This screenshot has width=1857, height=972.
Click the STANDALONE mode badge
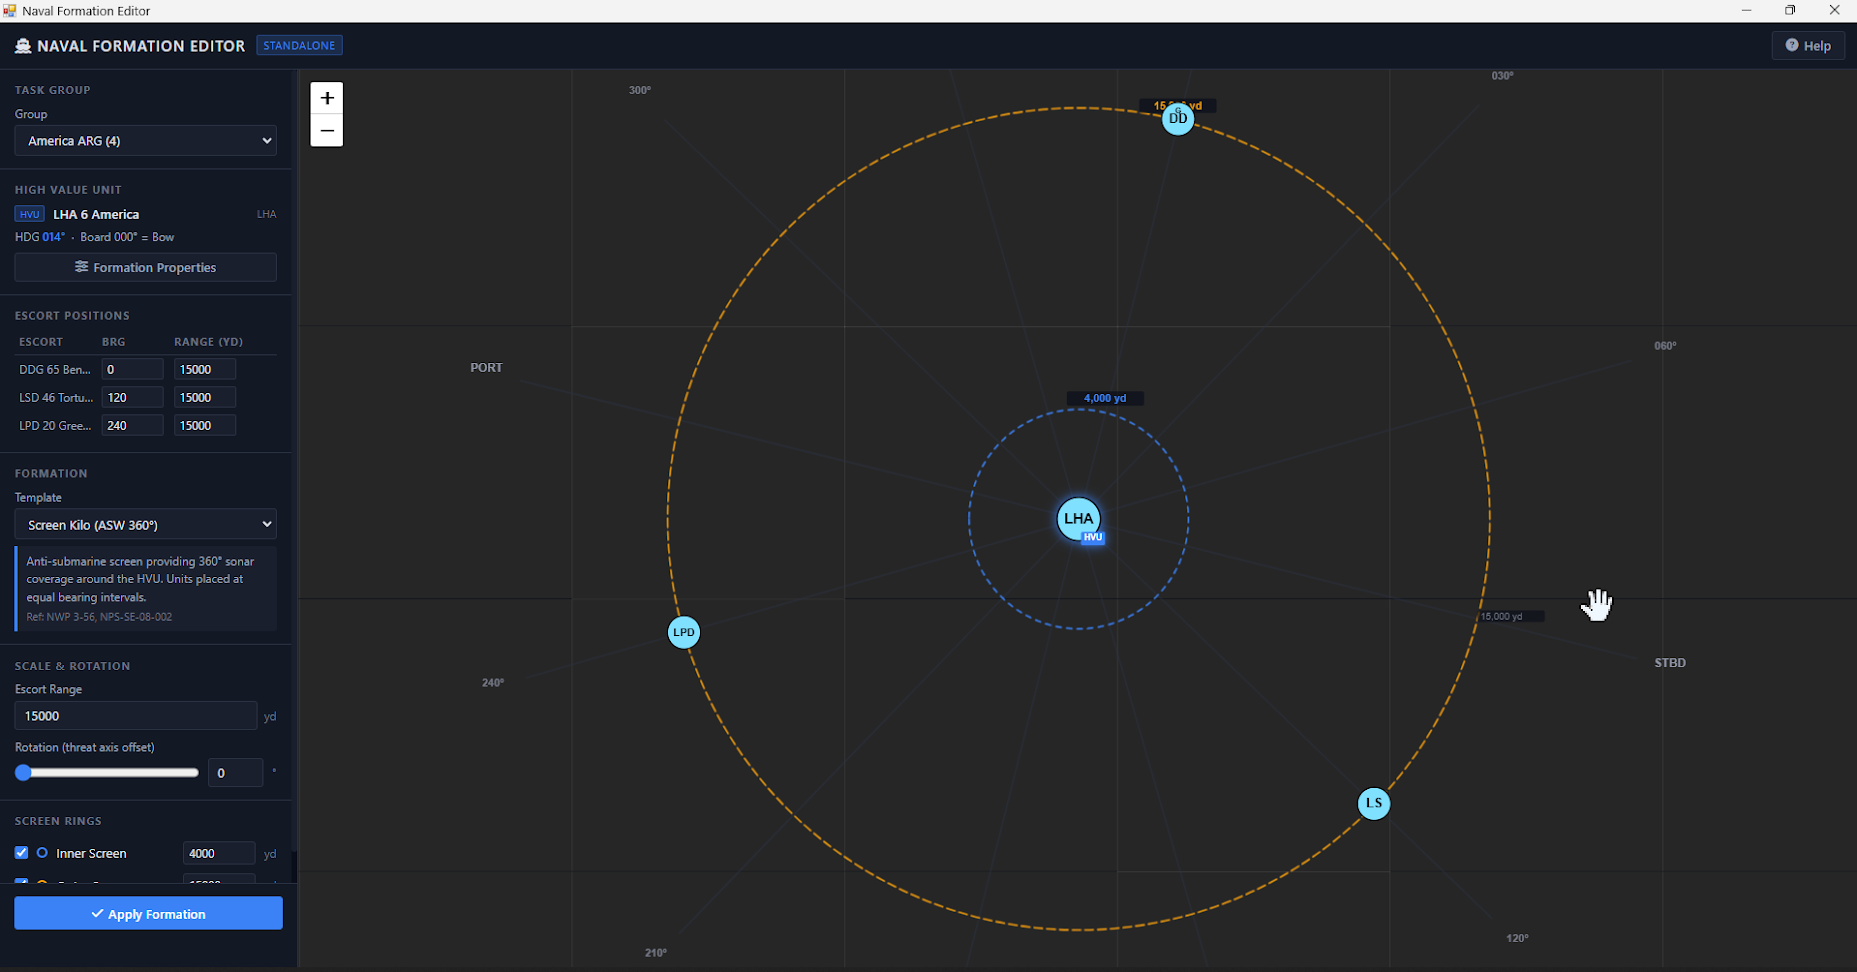click(299, 46)
